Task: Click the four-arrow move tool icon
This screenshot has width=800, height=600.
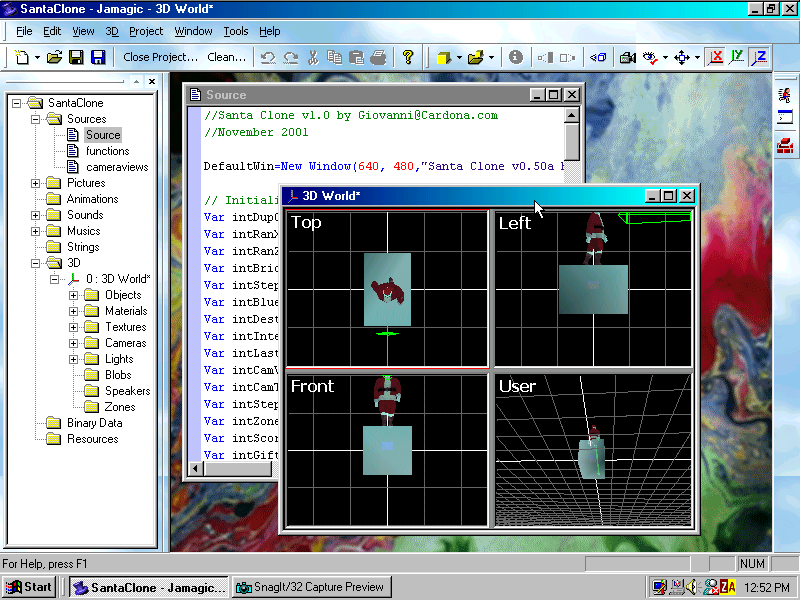Action: click(682, 58)
